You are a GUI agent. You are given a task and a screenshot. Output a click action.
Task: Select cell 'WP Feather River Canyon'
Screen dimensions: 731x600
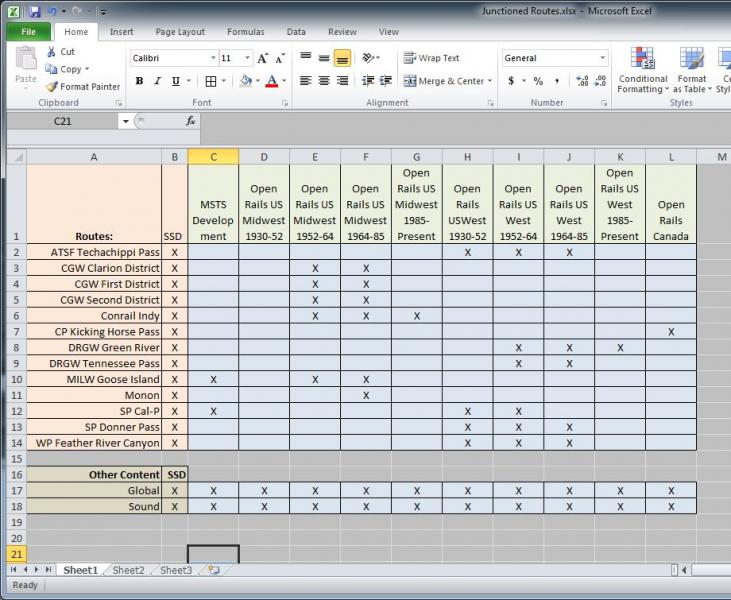pyautogui.click(x=94, y=443)
